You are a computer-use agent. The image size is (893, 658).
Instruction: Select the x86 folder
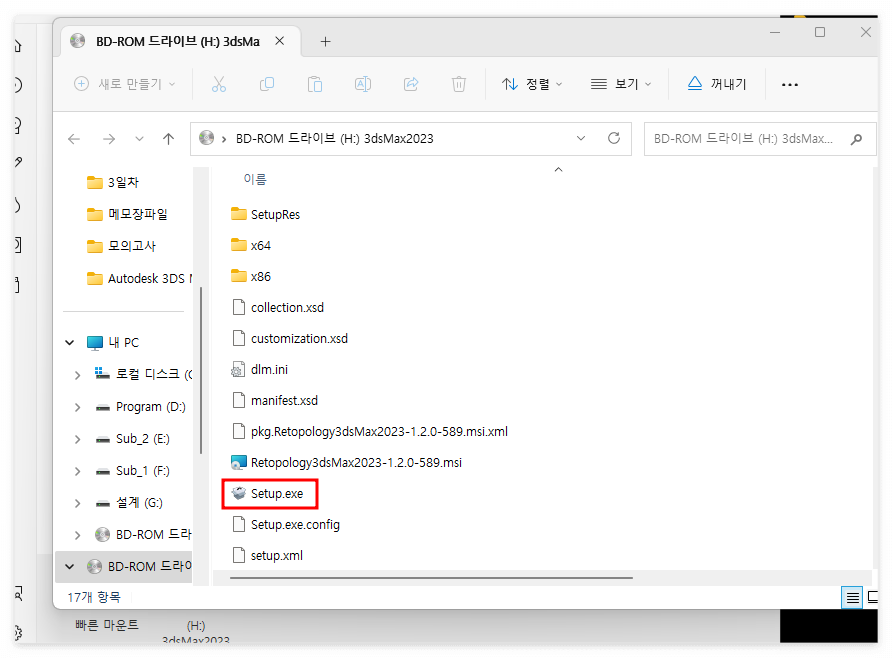tap(251, 276)
